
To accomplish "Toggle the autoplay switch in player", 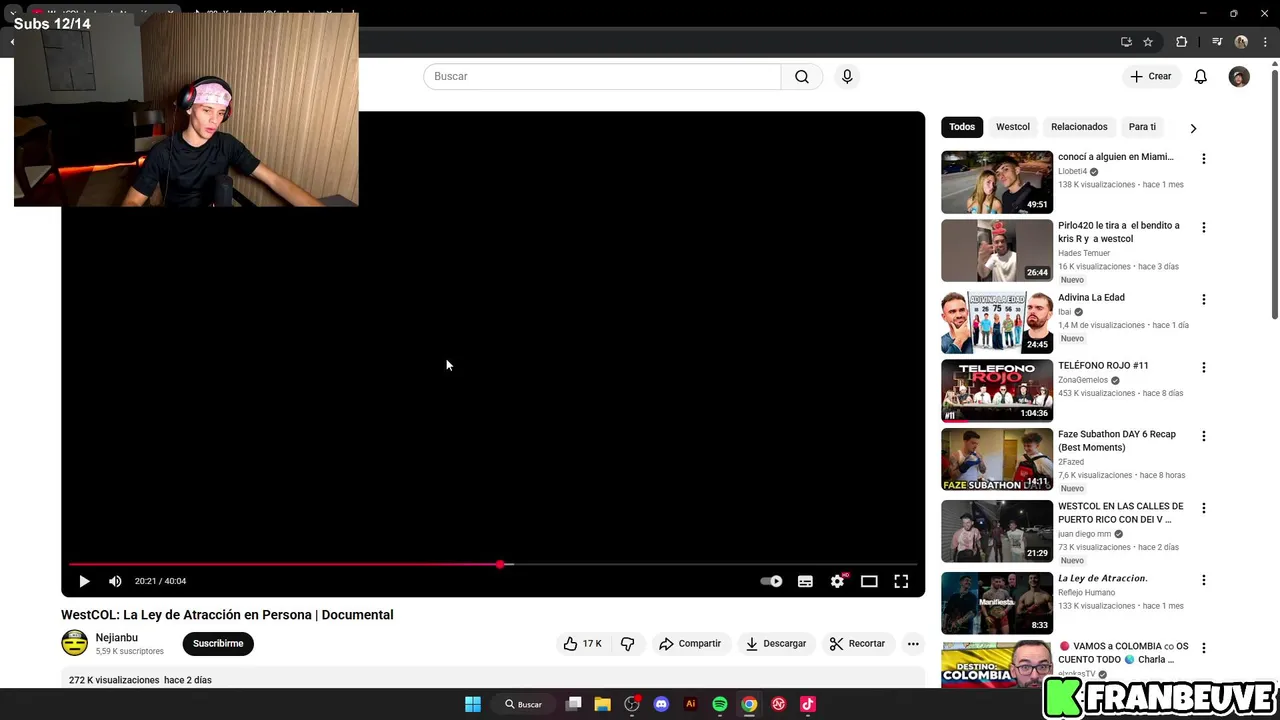I will click(771, 581).
